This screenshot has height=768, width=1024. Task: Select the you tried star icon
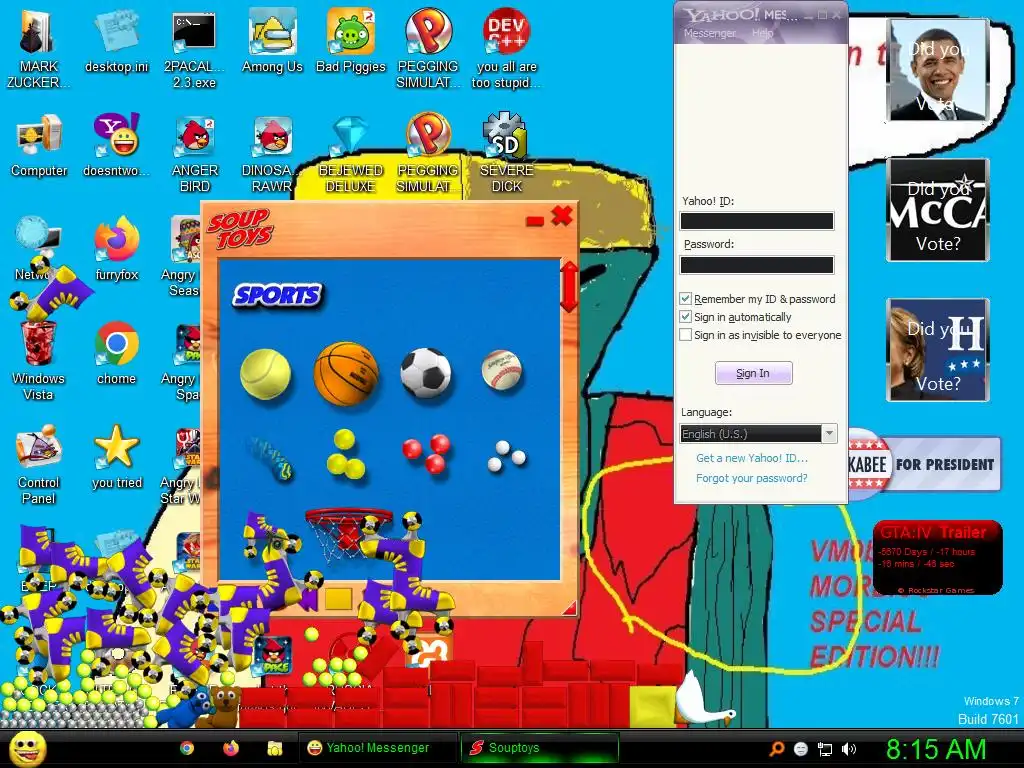[x=116, y=457]
